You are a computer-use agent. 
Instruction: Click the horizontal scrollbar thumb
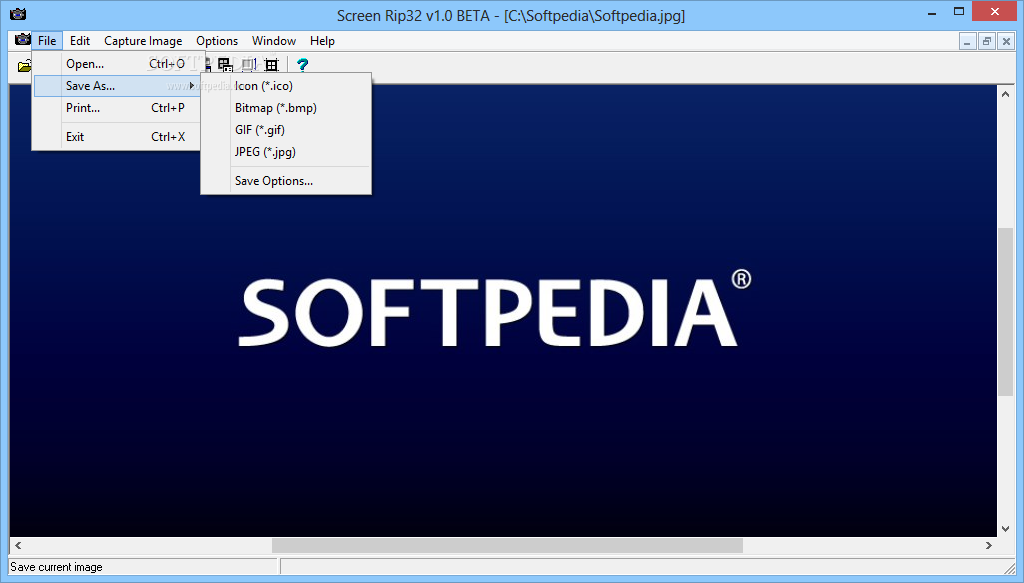click(x=507, y=545)
